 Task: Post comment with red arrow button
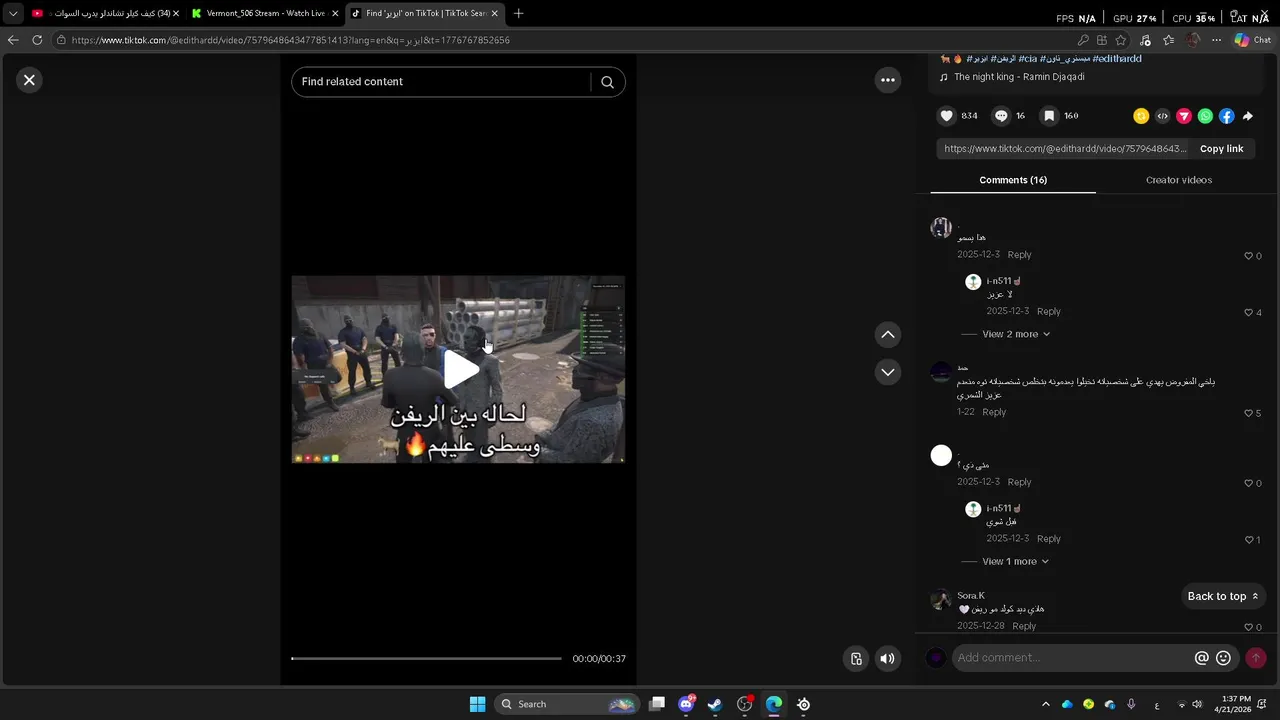(1256, 658)
